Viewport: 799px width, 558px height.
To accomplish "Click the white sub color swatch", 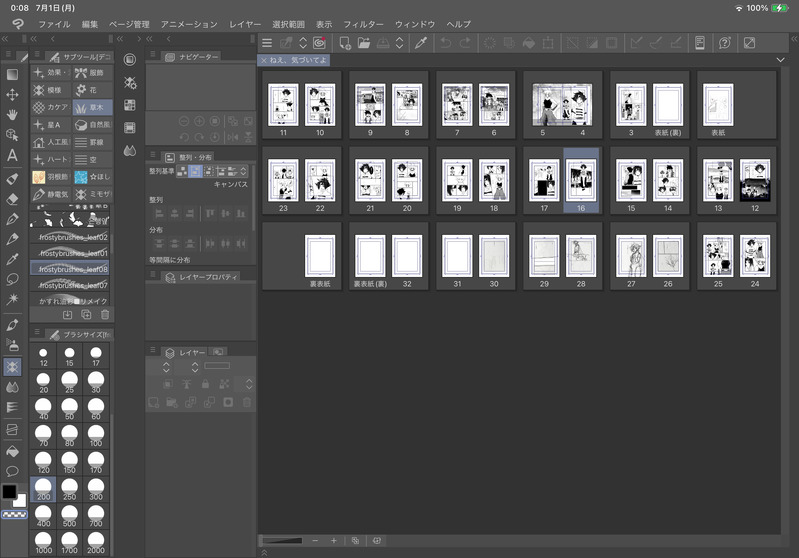I will click(x=20, y=502).
